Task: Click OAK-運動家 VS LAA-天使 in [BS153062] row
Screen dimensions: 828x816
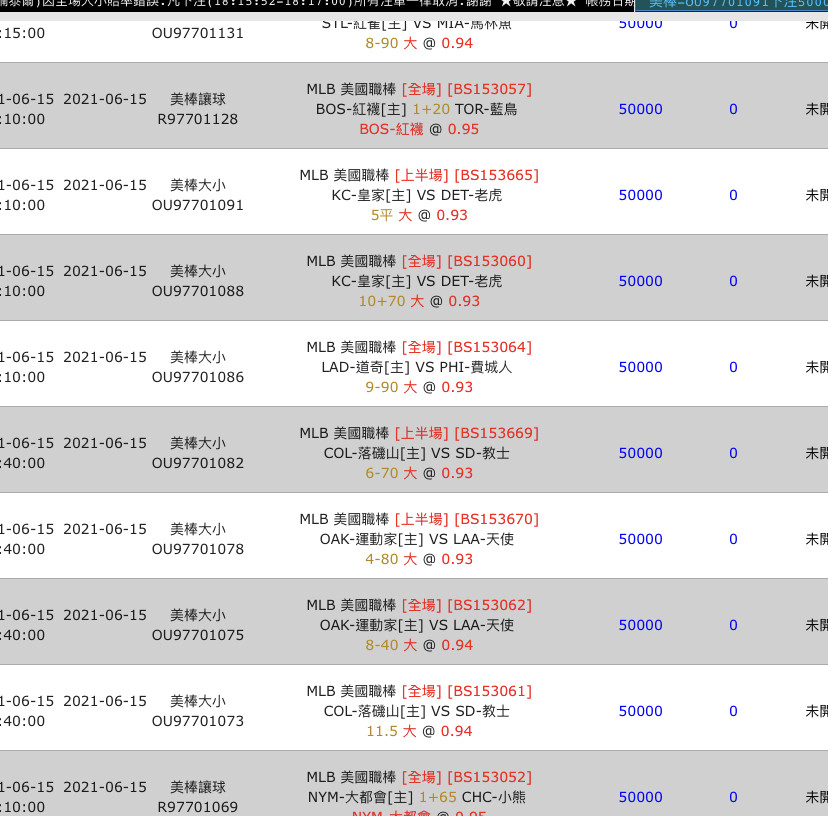Action: pyautogui.click(x=417, y=626)
